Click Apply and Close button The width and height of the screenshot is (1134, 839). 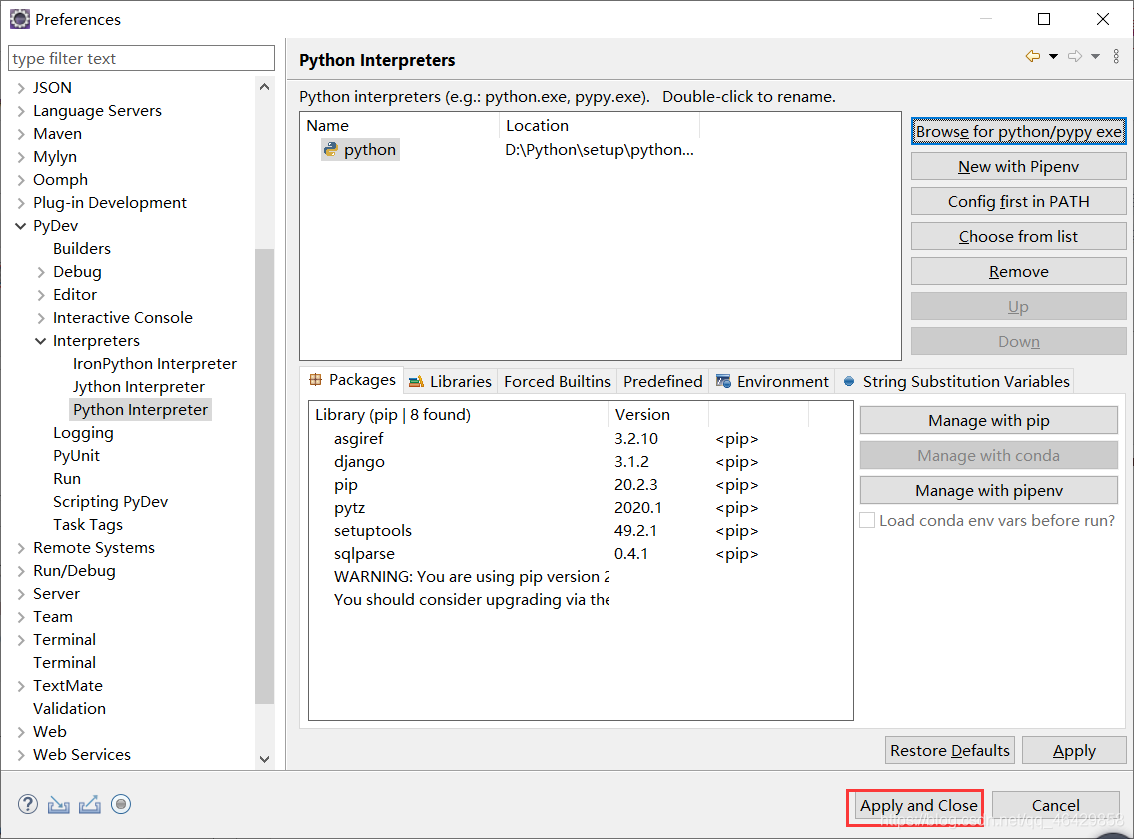pyautogui.click(x=918, y=805)
